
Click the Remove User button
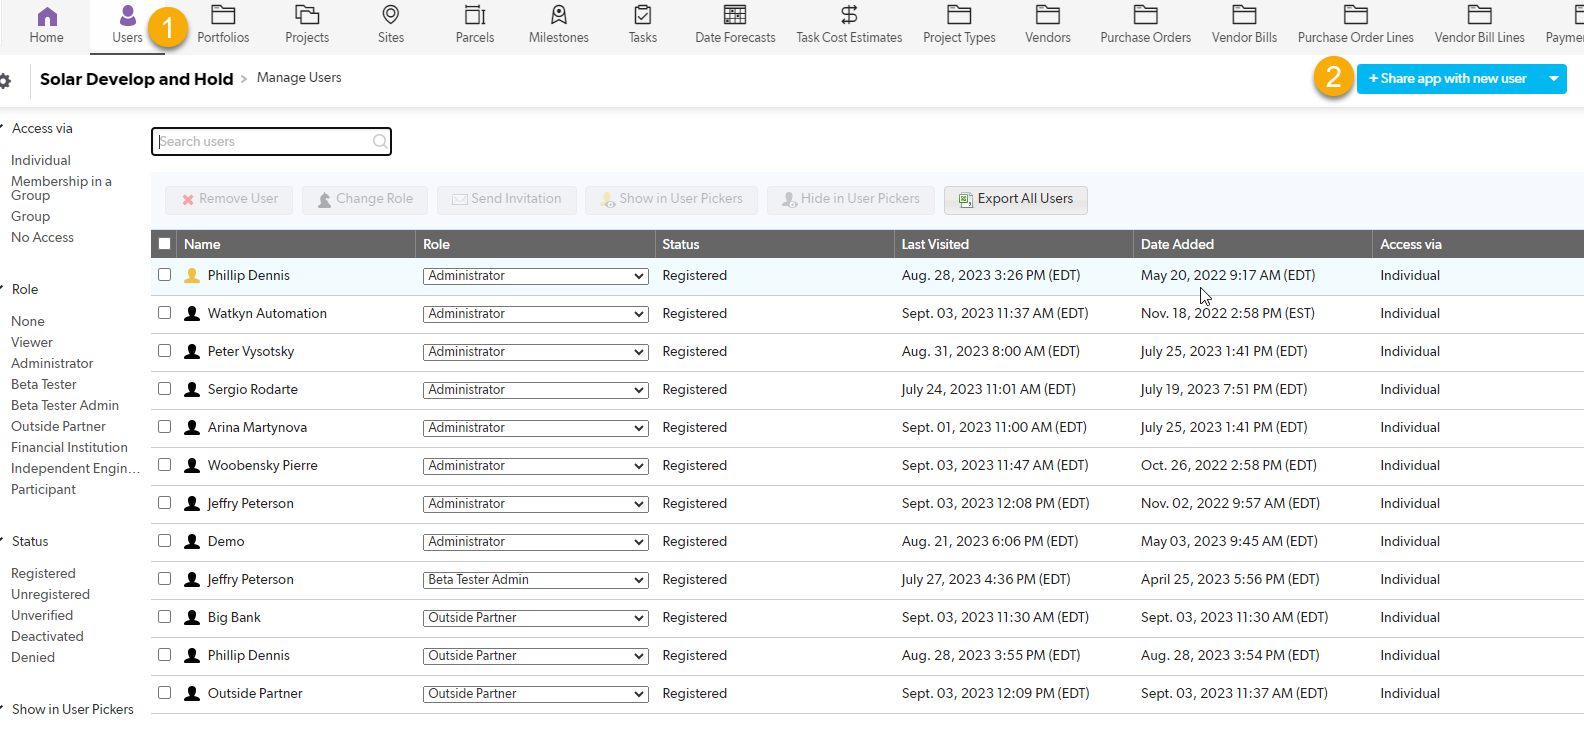tap(229, 200)
